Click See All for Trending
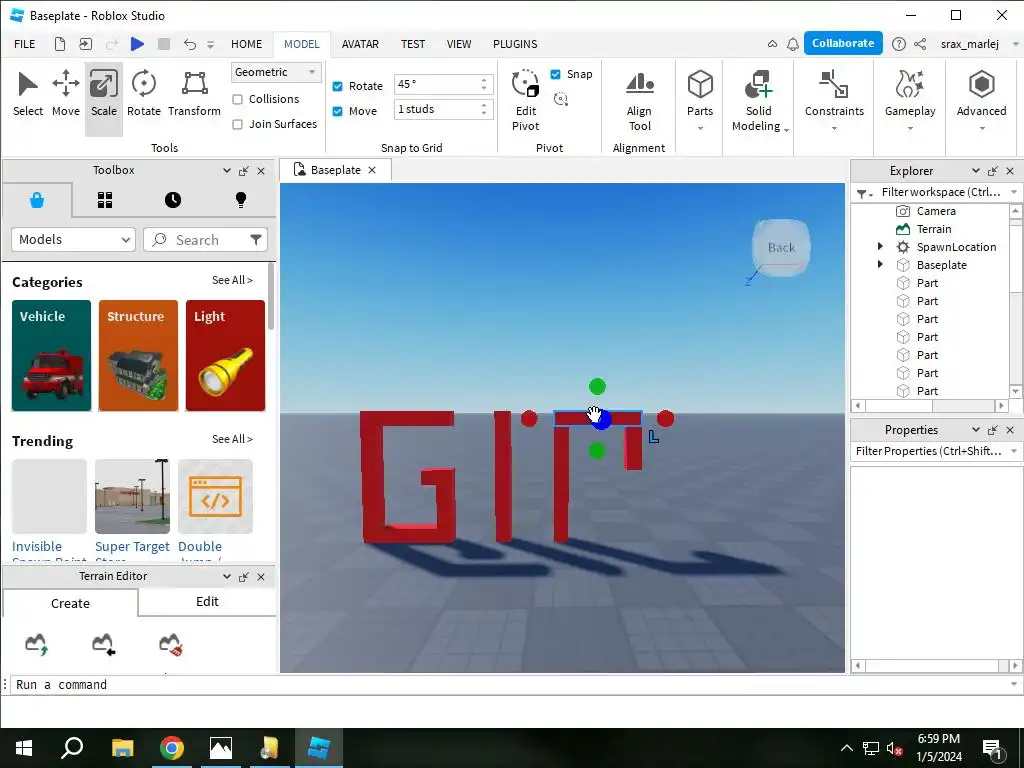 pos(232,440)
